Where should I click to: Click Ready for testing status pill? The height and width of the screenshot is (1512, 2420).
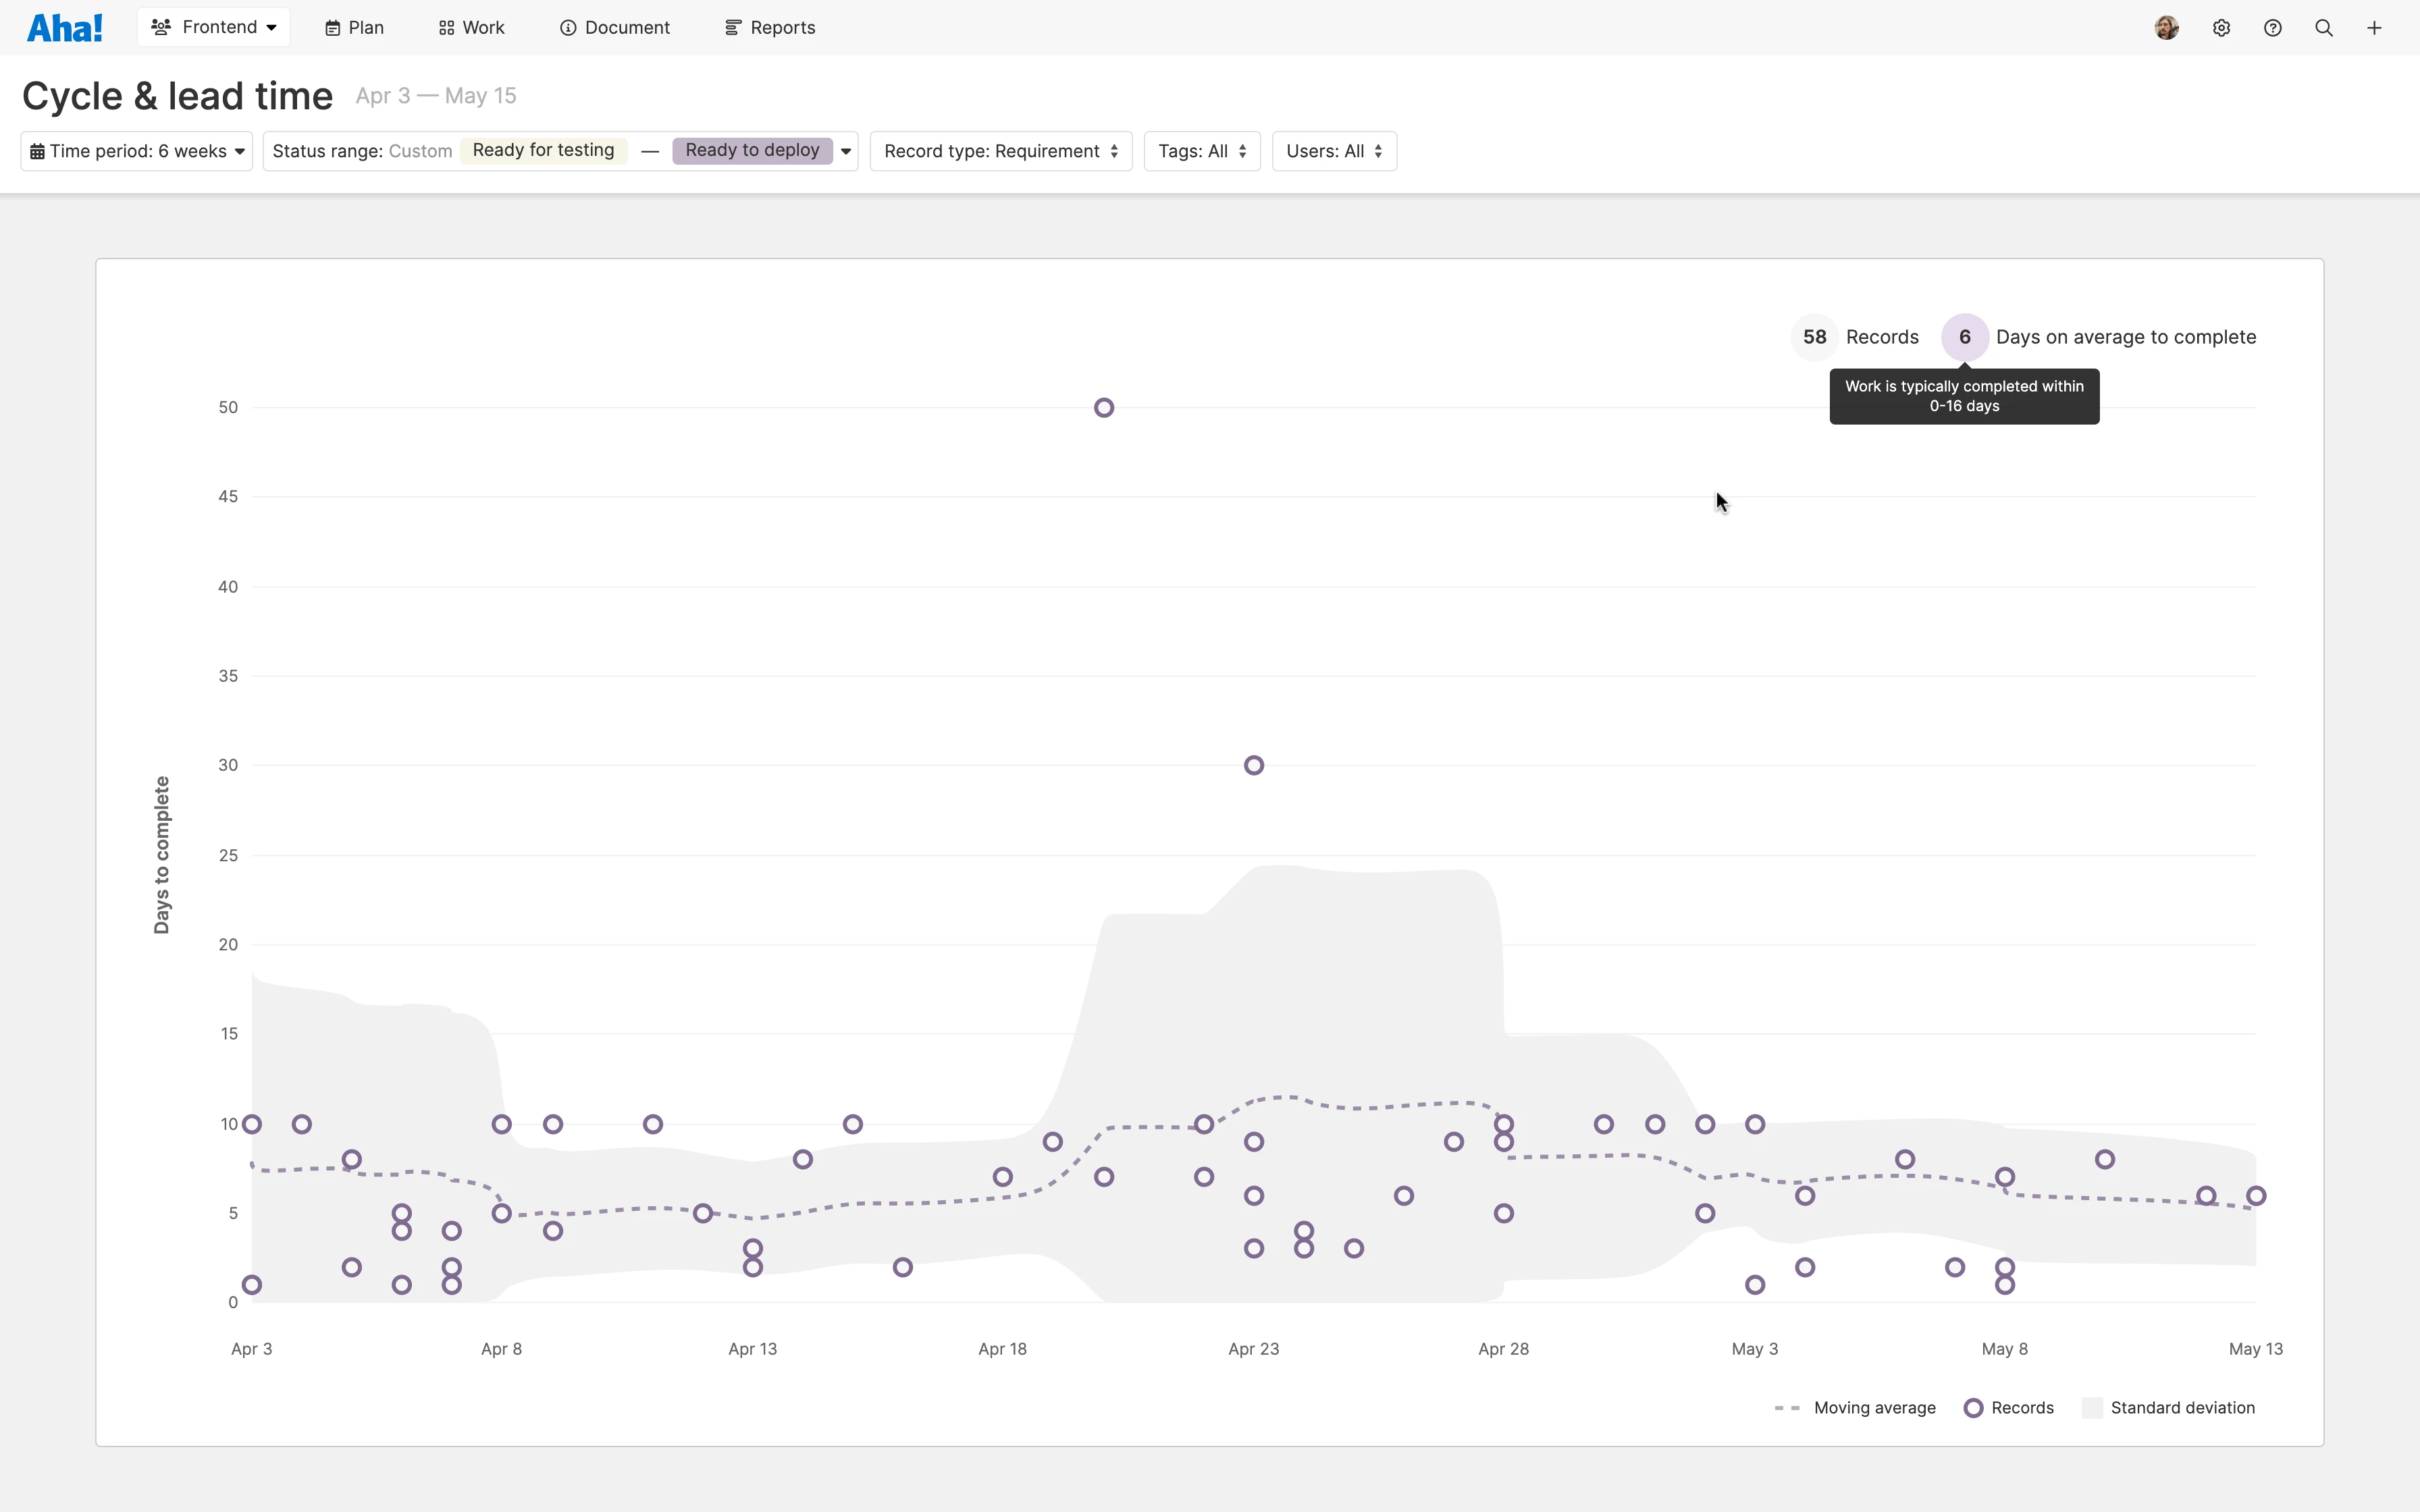click(x=543, y=150)
